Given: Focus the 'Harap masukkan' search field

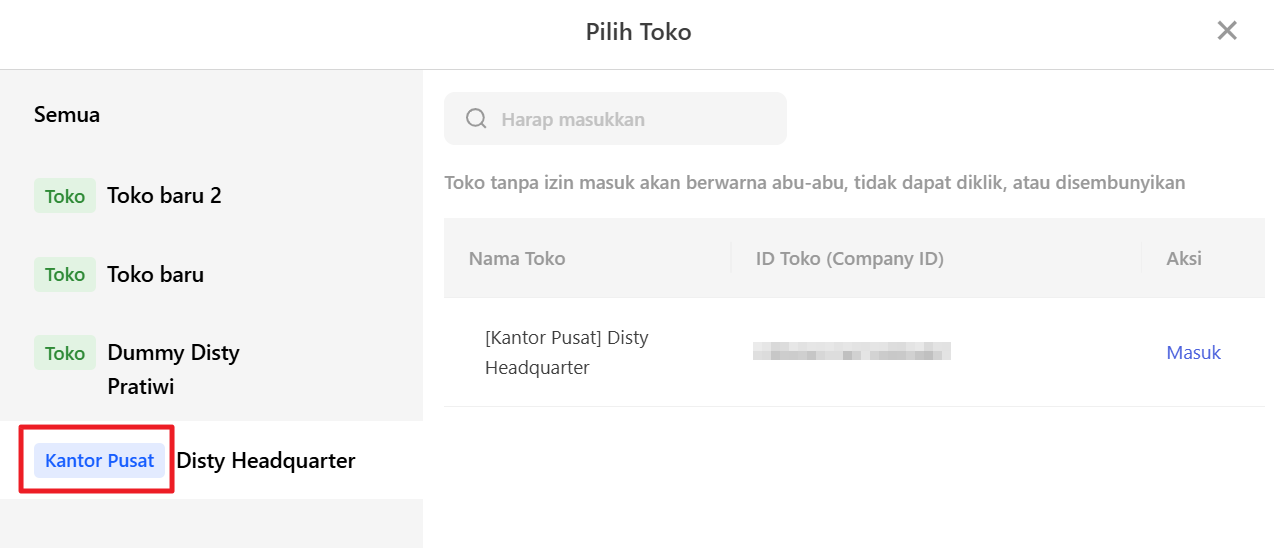Looking at the screenshot, I should [x=630, y=119].
